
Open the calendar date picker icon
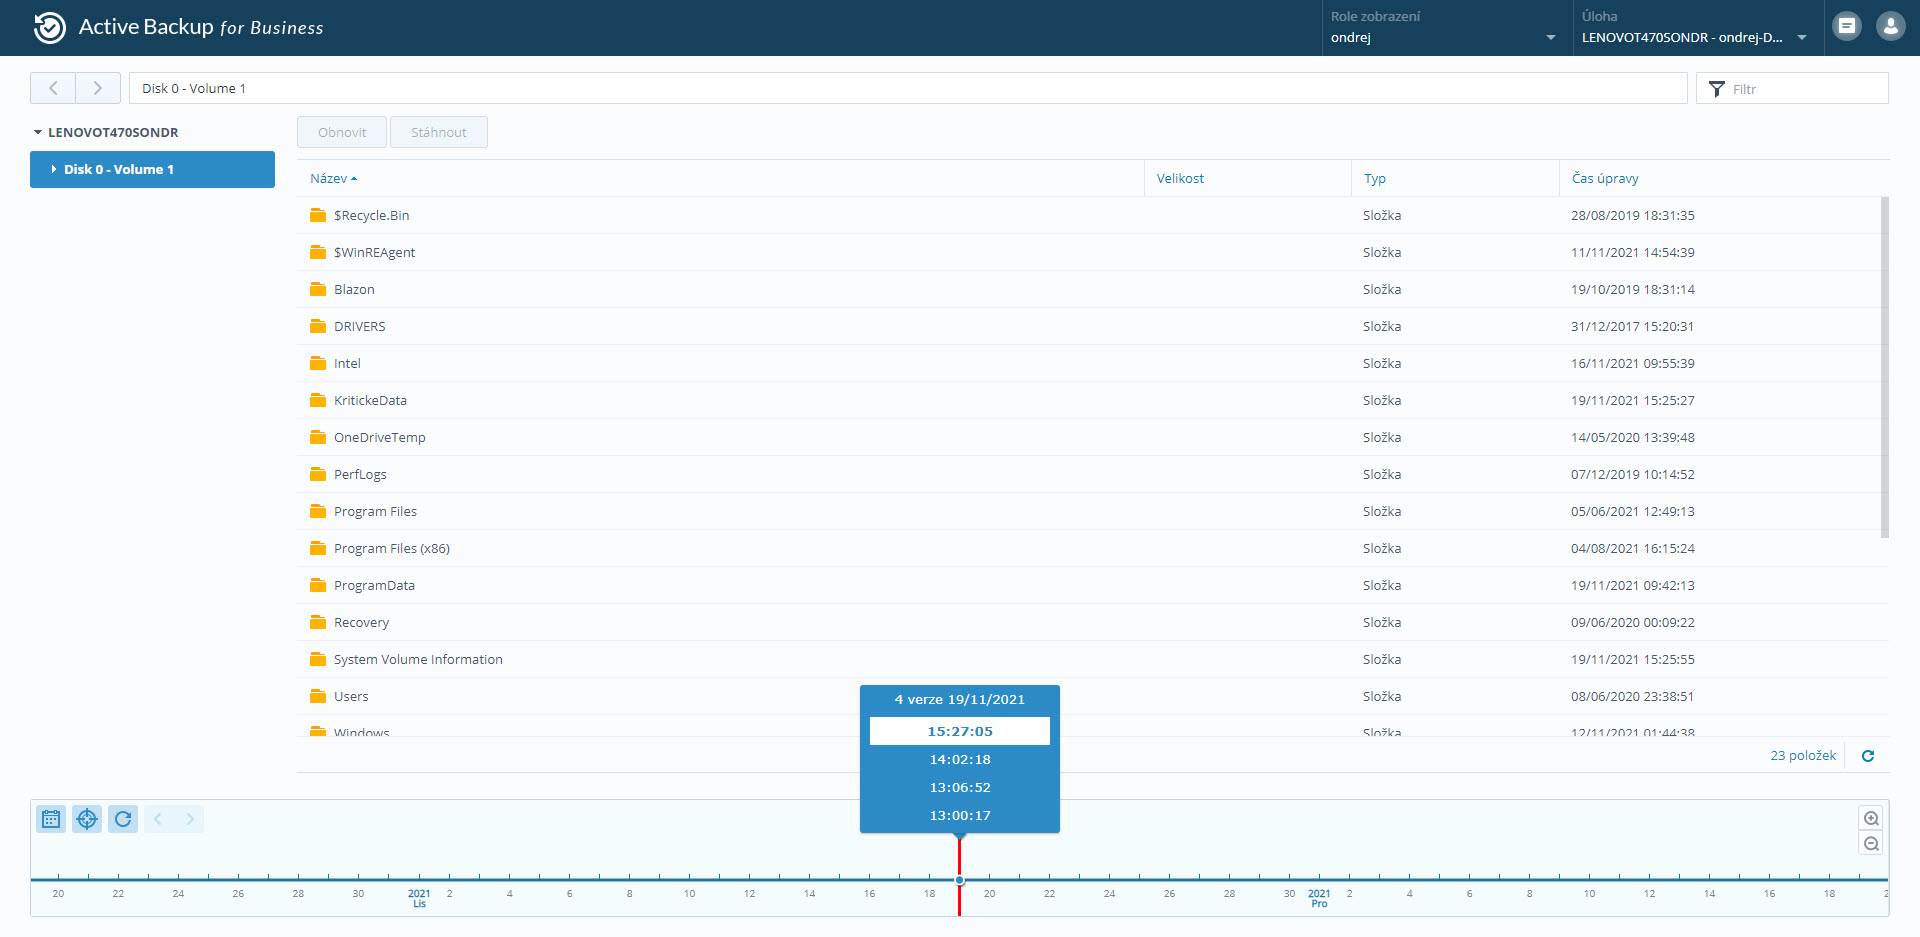tap(51, 819)
